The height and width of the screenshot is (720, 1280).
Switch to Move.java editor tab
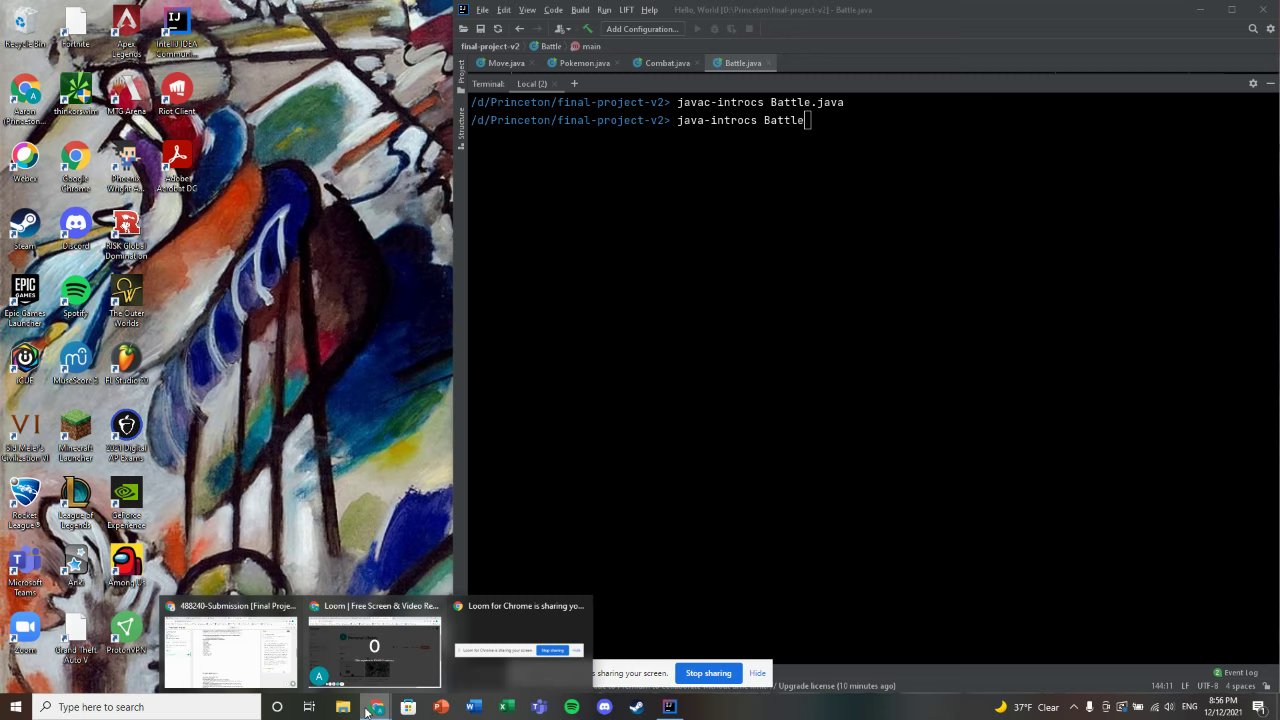[506, 63]
